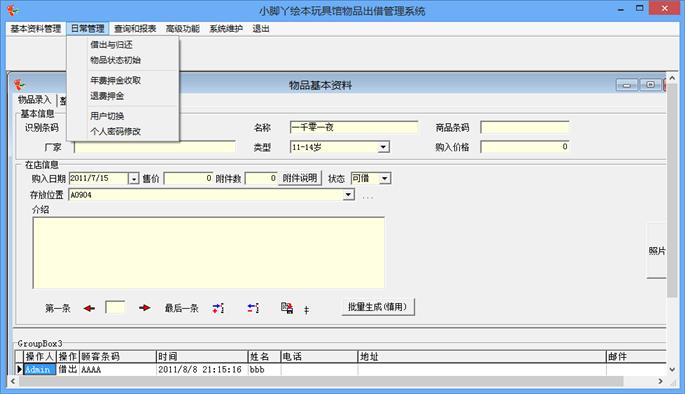Click the 名称 field containing 一千零一夜
Viewport: 685px width, 394px height.
pos(354,127)
